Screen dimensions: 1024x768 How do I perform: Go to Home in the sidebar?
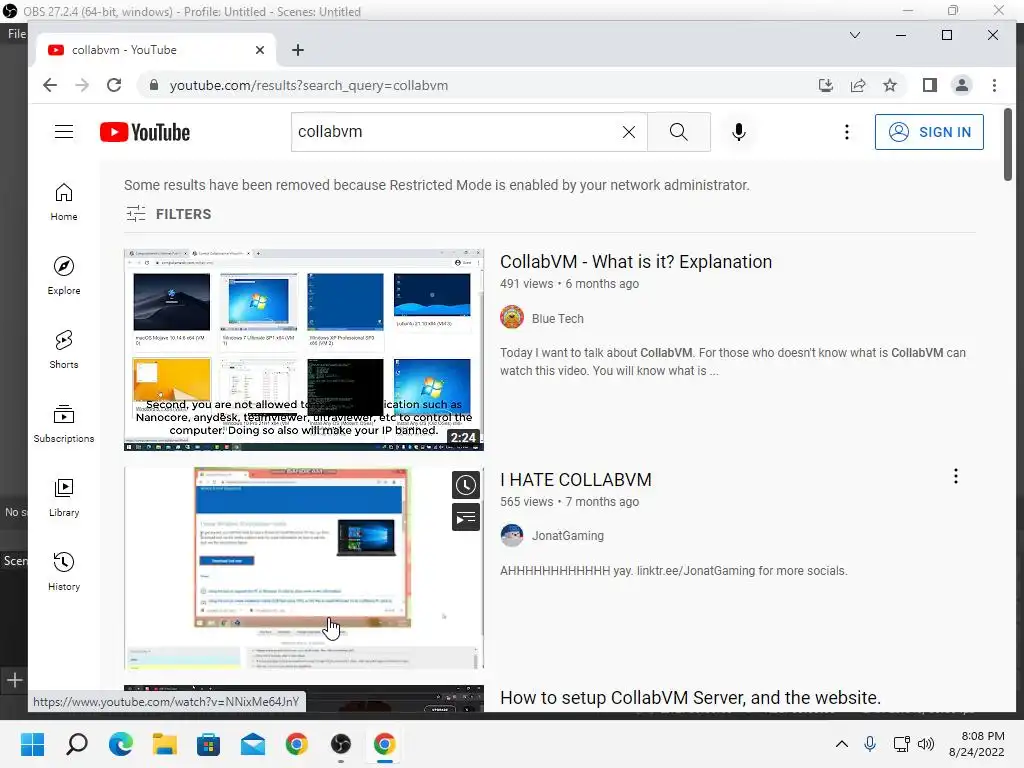[x=64, y=202]
